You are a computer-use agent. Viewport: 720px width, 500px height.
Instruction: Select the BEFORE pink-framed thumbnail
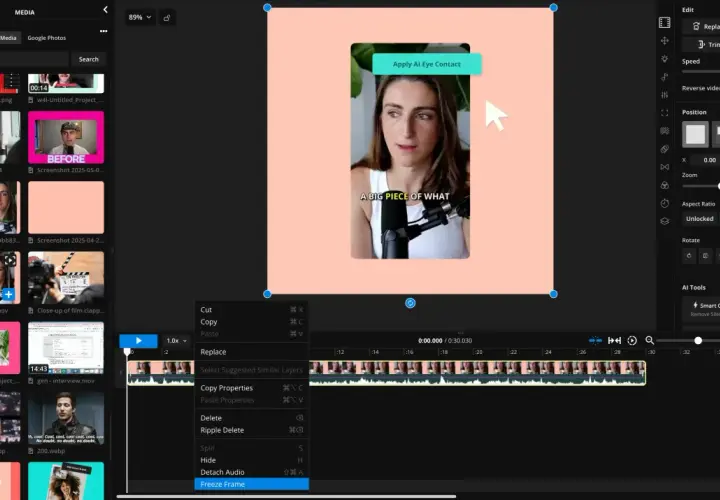coord(66,137)
